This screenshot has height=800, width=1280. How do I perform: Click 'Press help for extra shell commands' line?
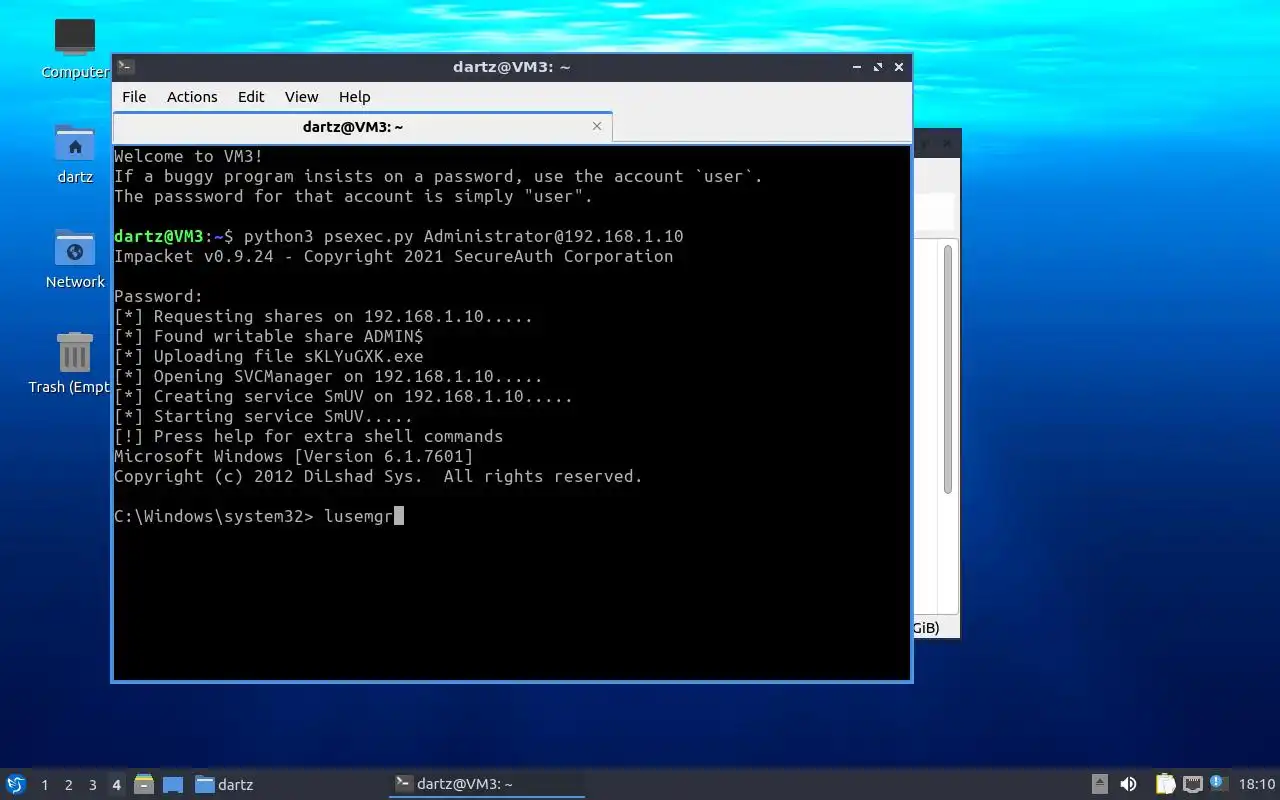click(309, 436)
